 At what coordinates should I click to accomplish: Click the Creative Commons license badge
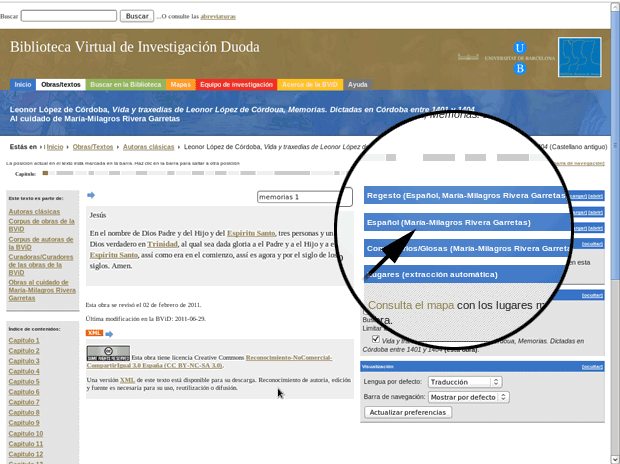[x=107, y=353]
